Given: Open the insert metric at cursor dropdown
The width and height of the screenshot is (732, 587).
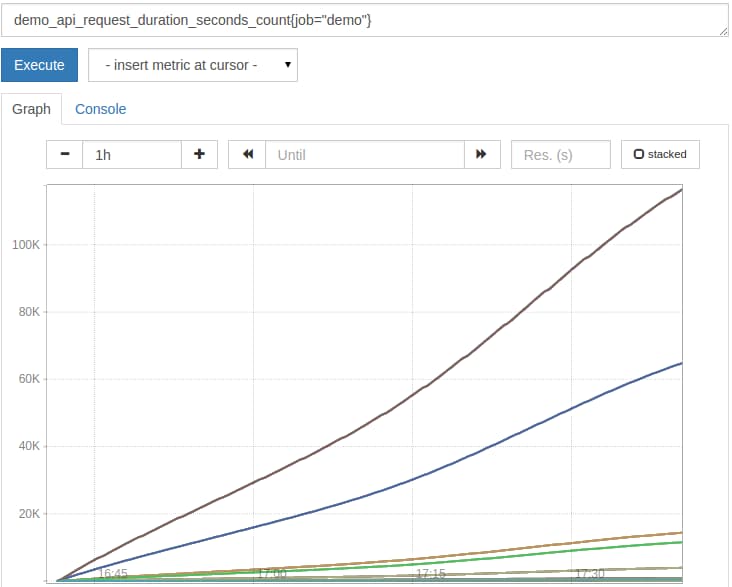Looking at the screenshot, I should 193,65.
